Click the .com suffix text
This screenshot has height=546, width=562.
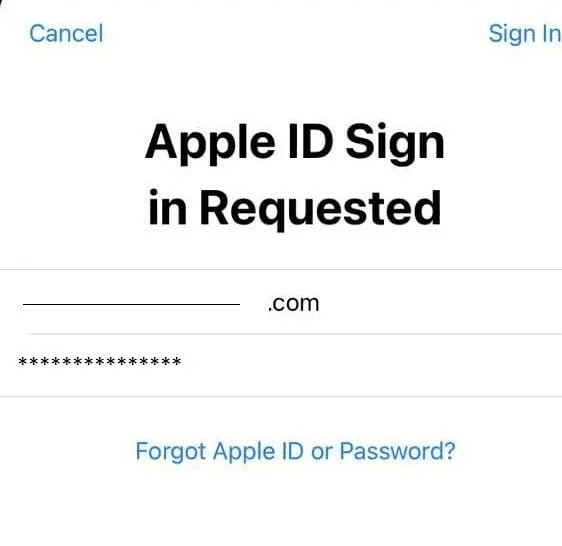[294, 304]
